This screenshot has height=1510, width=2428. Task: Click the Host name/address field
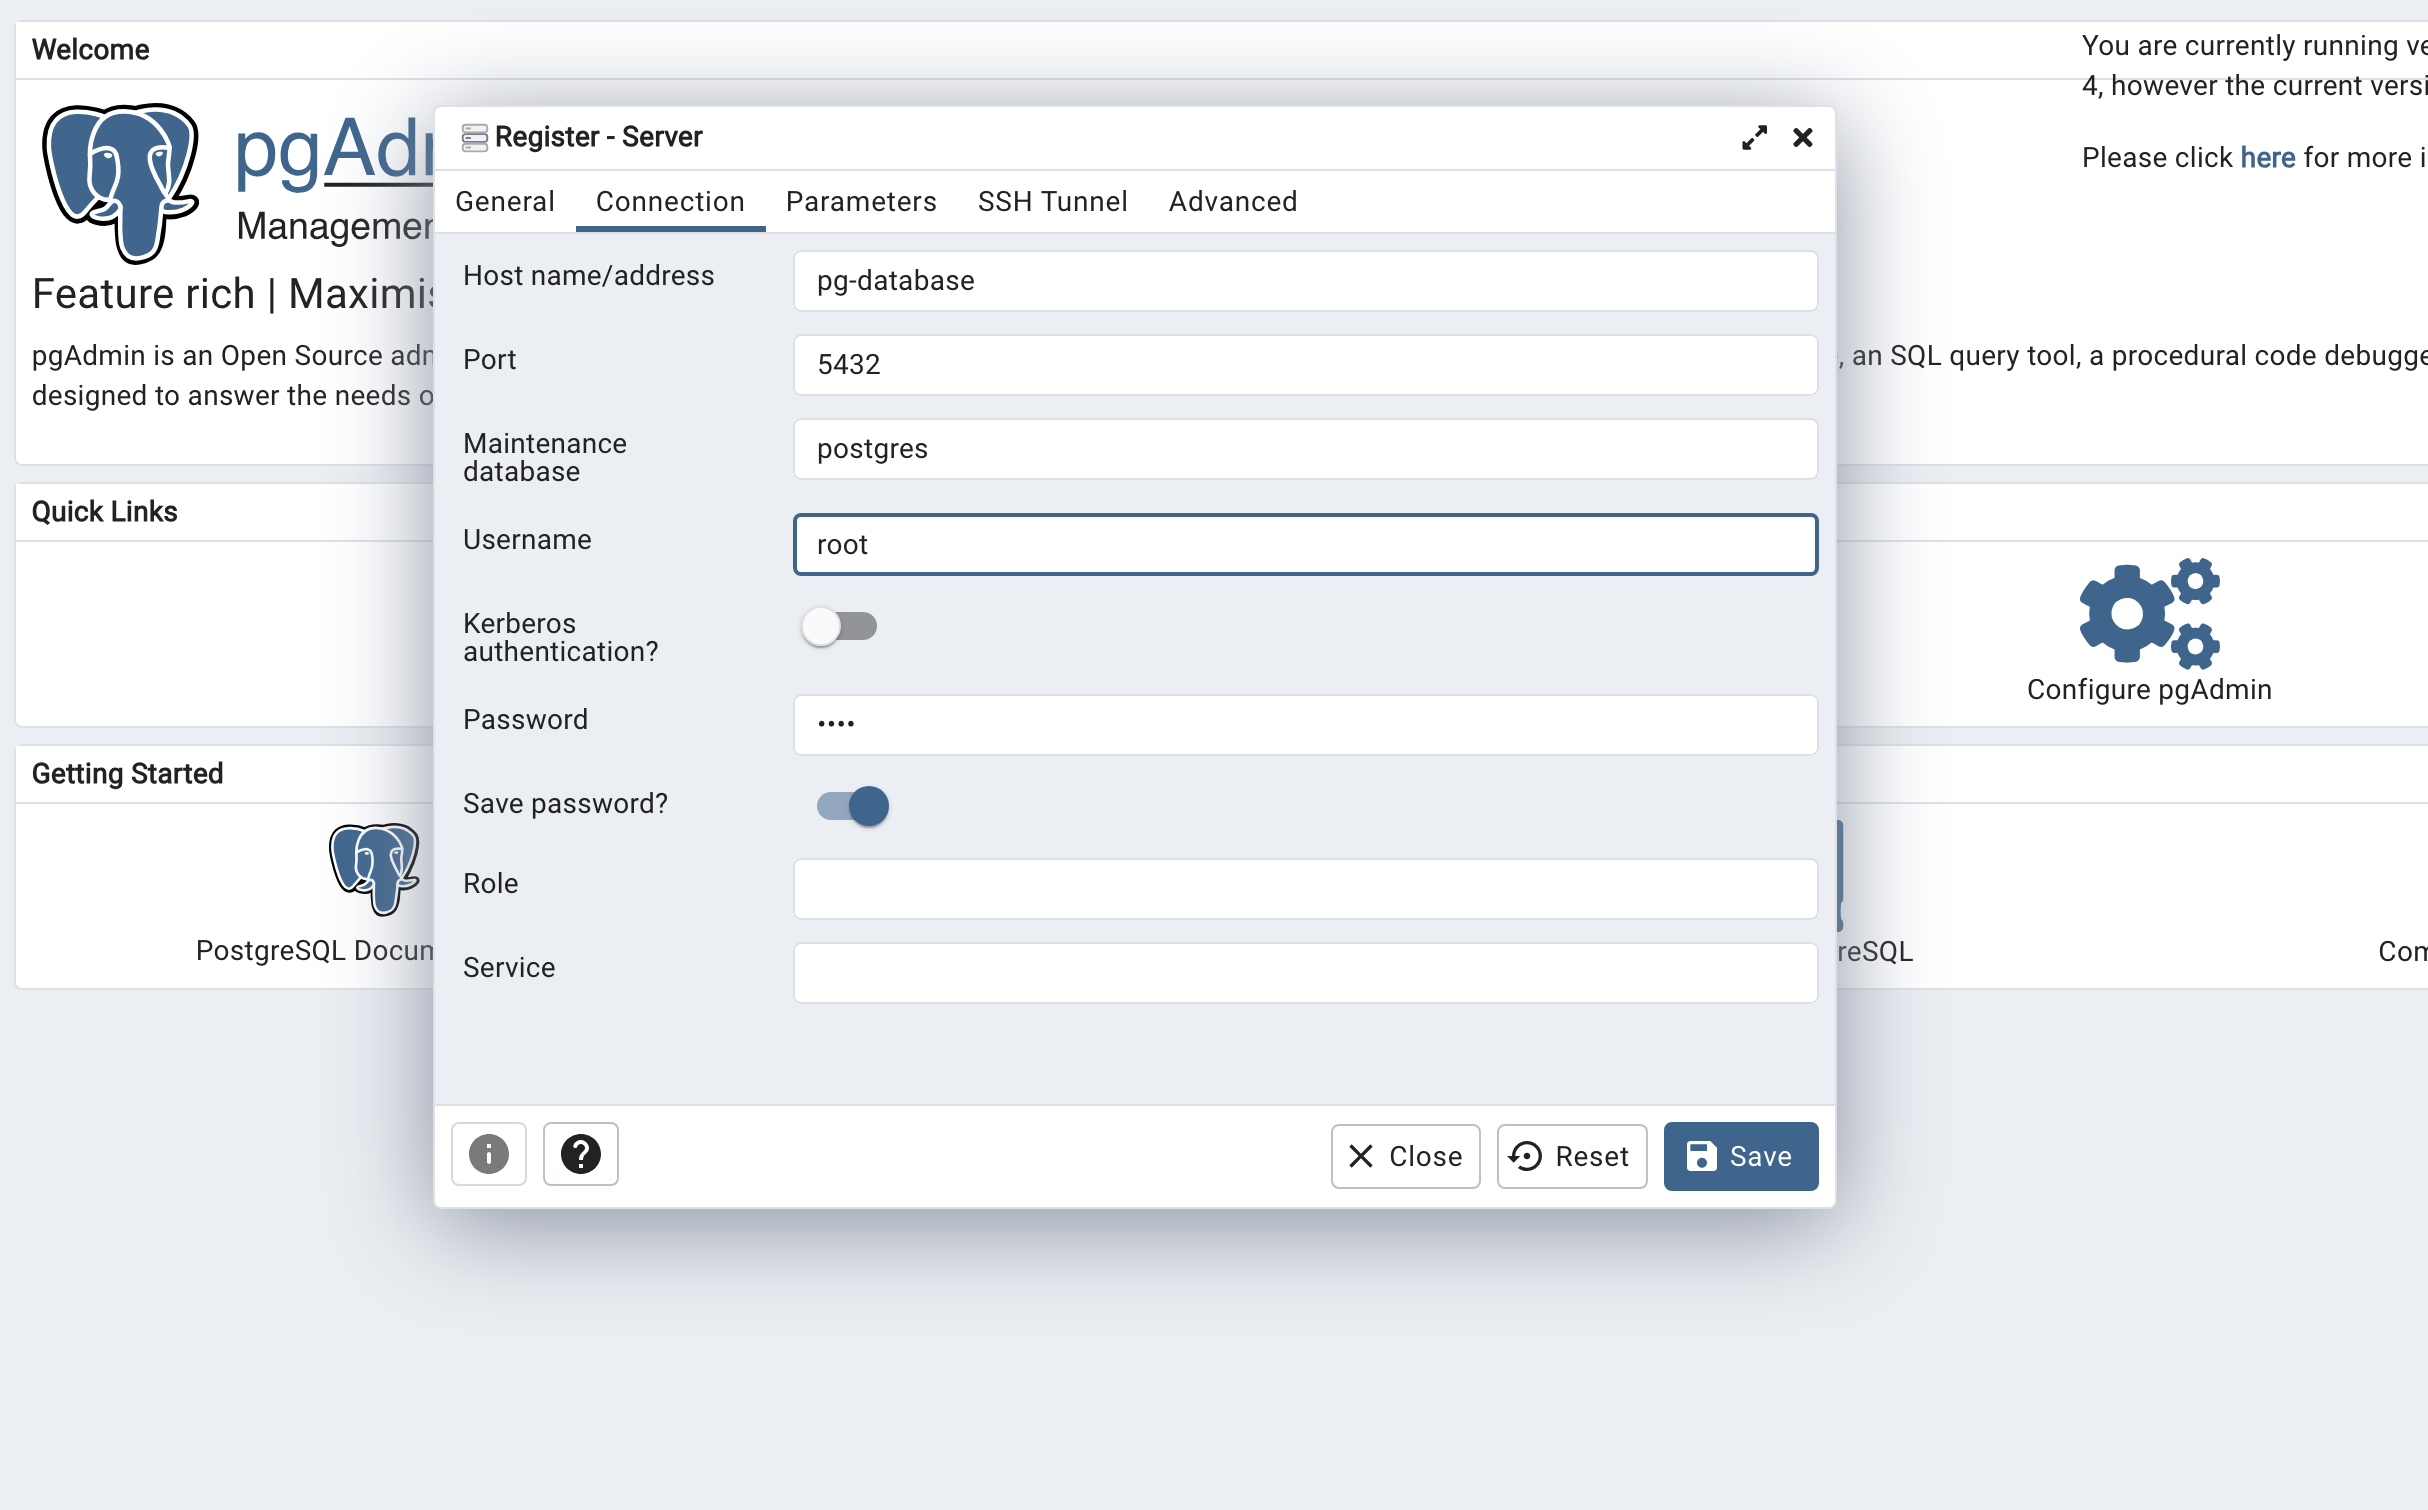pos(1305,281)
